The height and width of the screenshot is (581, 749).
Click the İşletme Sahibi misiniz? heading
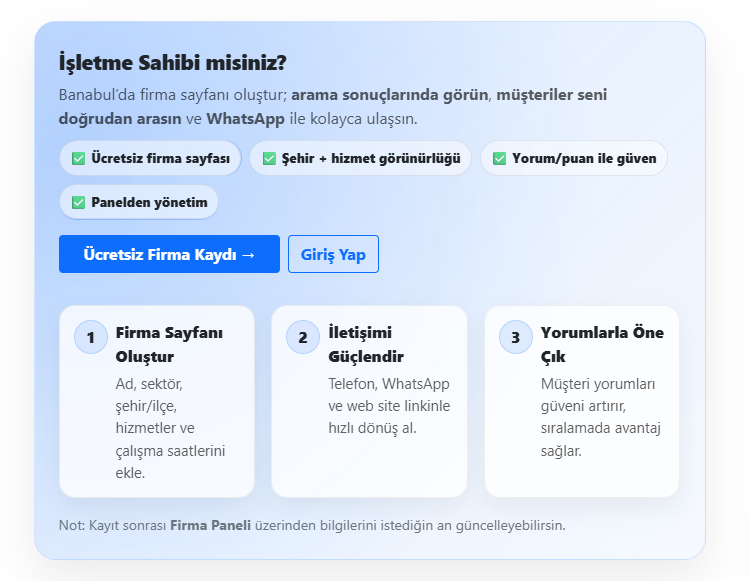pyautogui.click(x=173, y=63)
